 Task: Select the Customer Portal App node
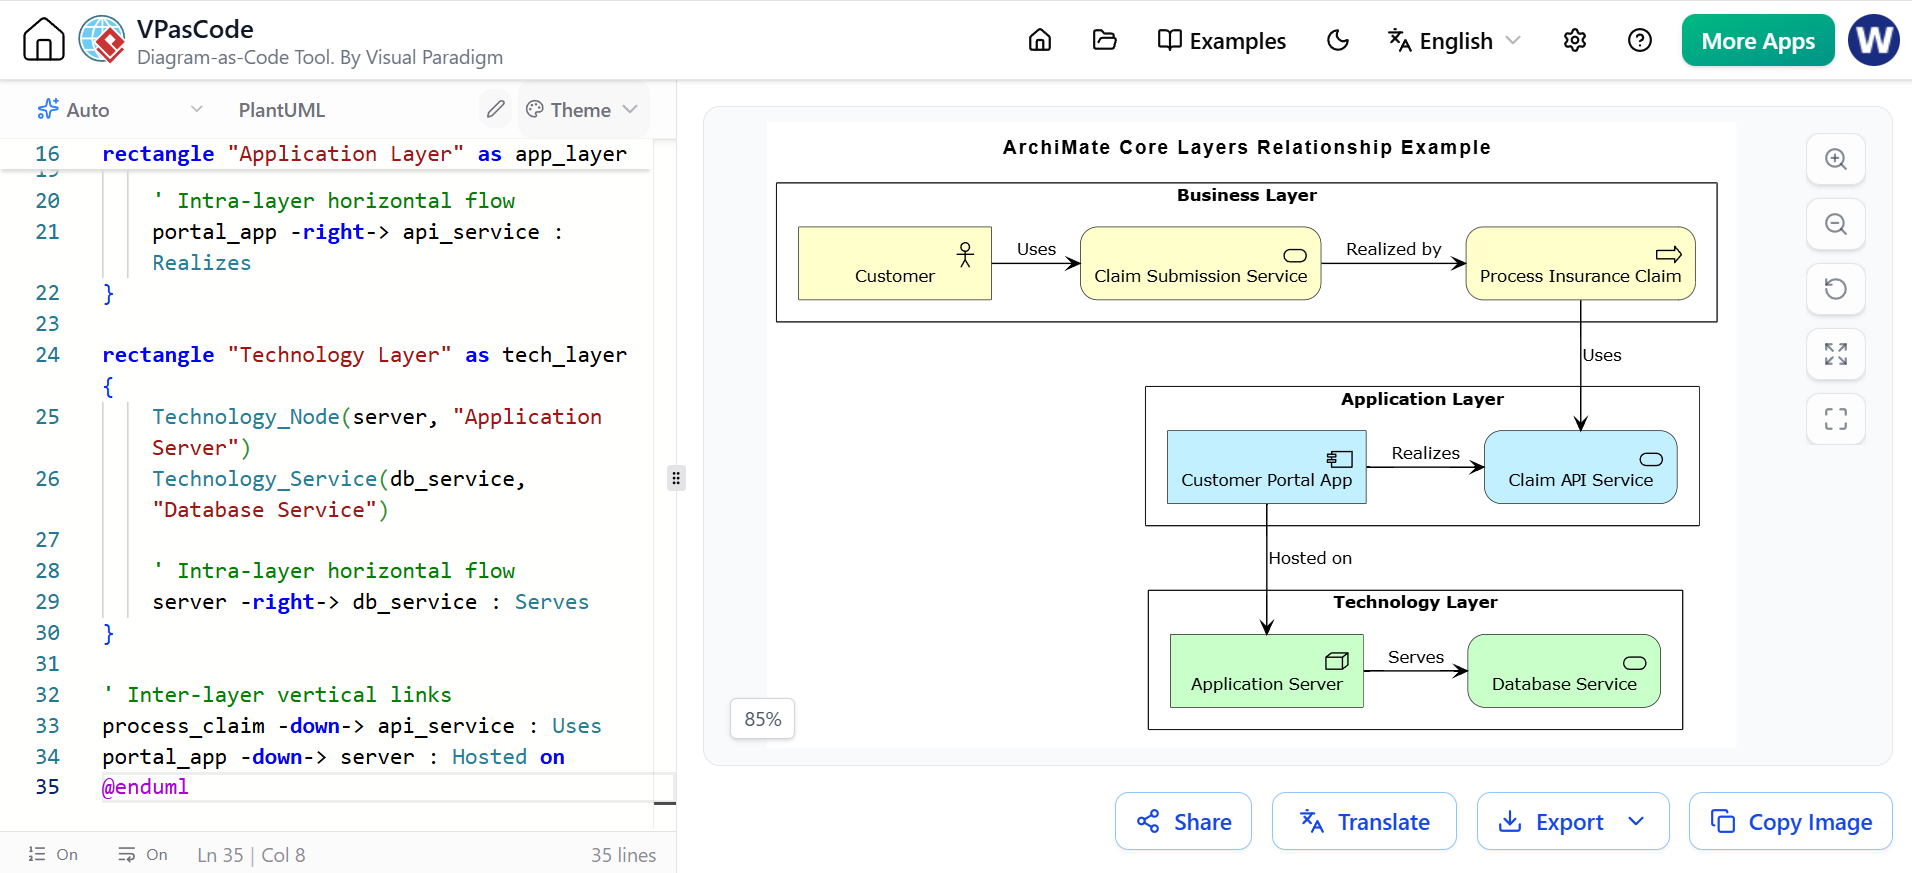tap(1266, 467)
